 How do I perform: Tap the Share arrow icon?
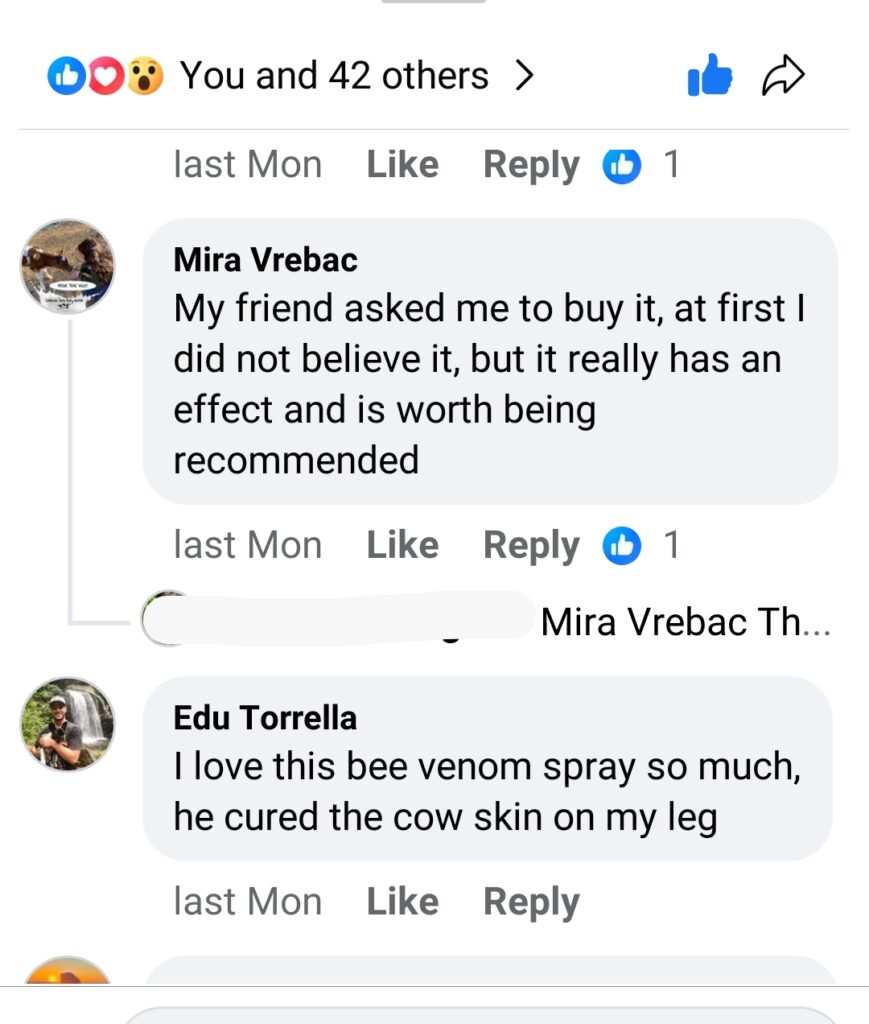(783, 76)
